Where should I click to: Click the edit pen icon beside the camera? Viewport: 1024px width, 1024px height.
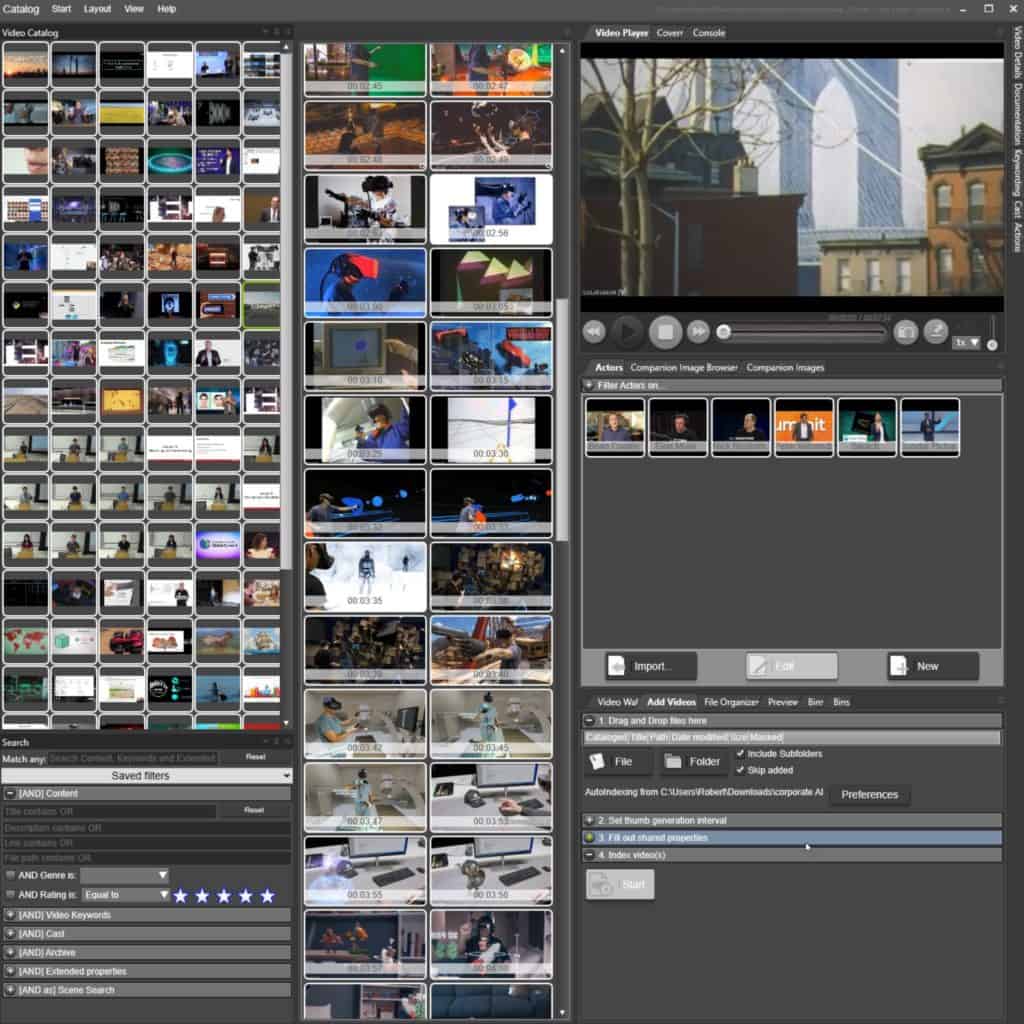[x=938, y=332]
